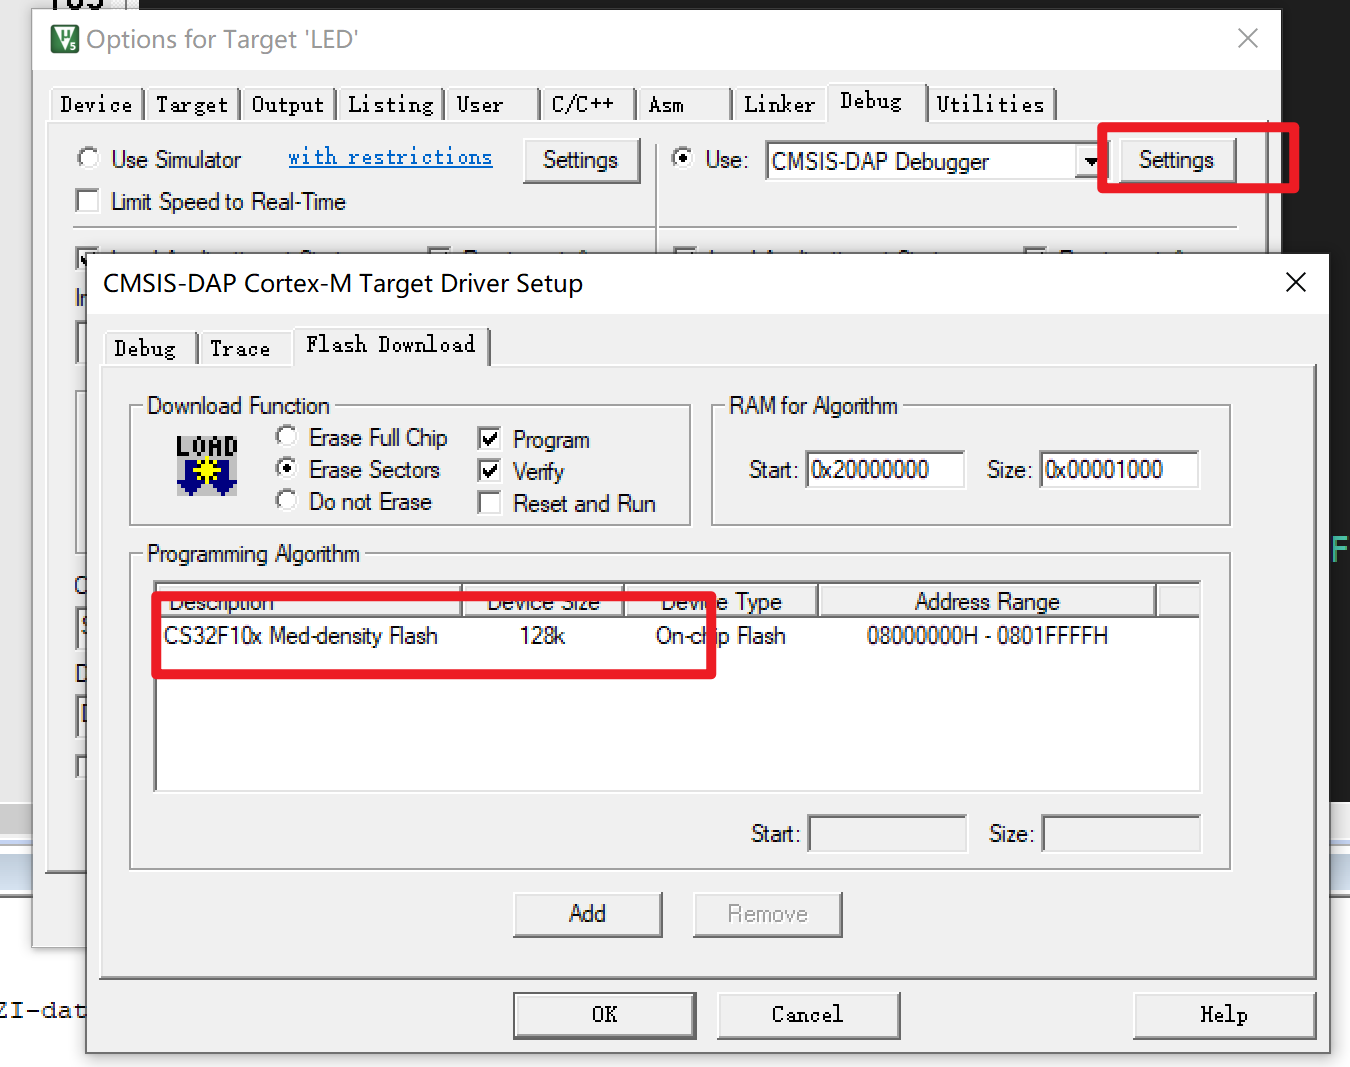Confirm with the OK button
1350x1067 pixels.
click(x=605, y=1015)
